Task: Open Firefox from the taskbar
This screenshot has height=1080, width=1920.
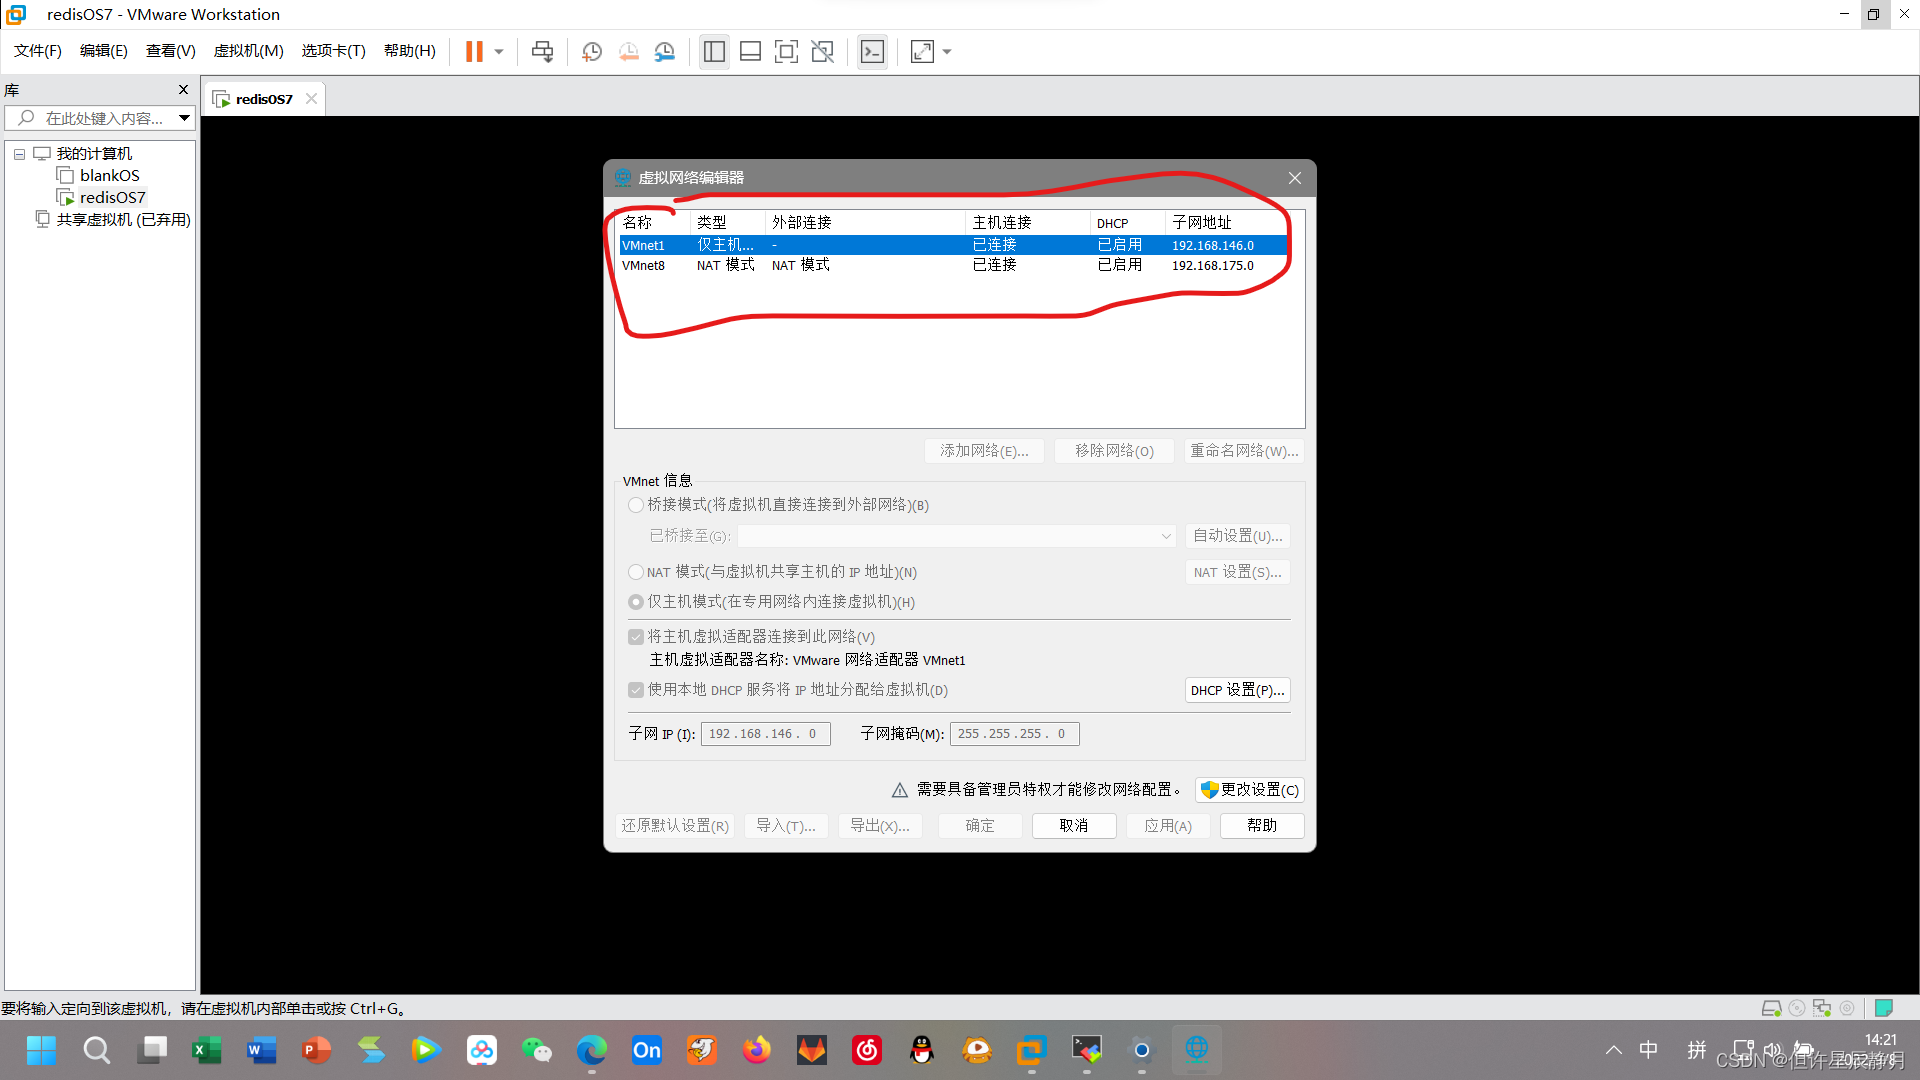Action: pyautogui.click(x=756, y=1050)
